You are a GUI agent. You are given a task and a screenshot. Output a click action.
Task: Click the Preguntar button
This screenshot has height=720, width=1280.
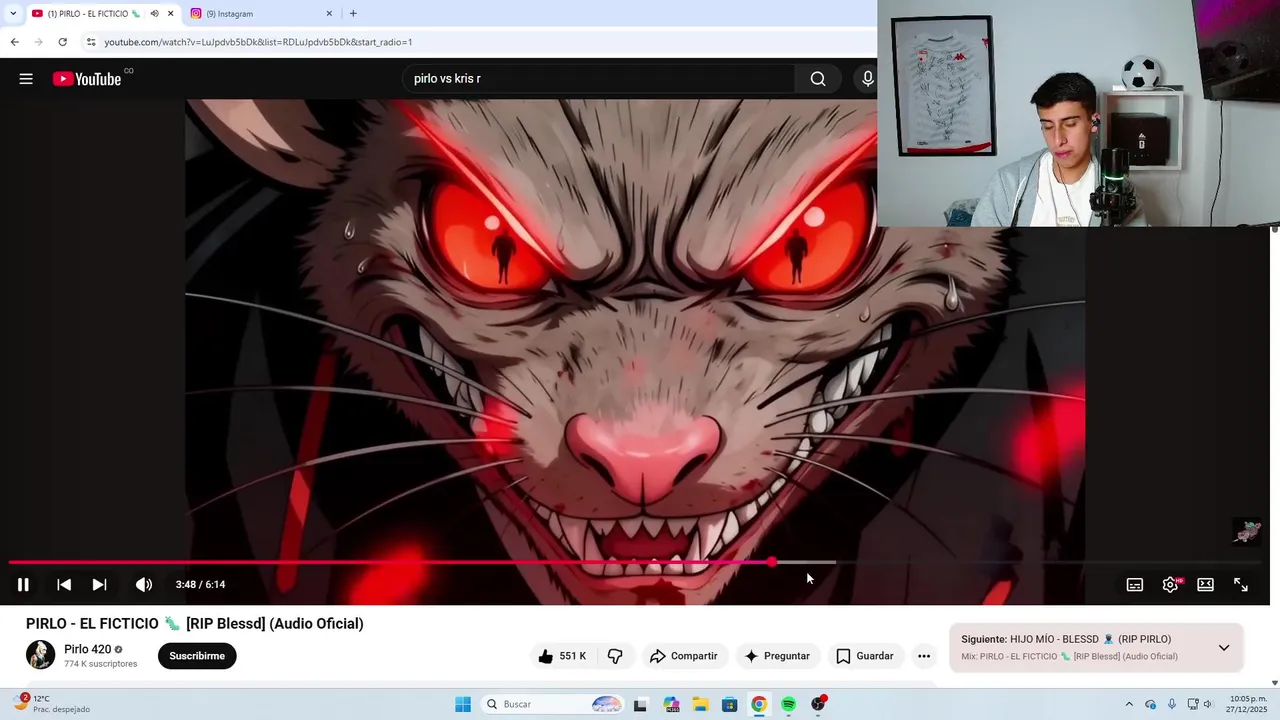click(x=777, y=656)
